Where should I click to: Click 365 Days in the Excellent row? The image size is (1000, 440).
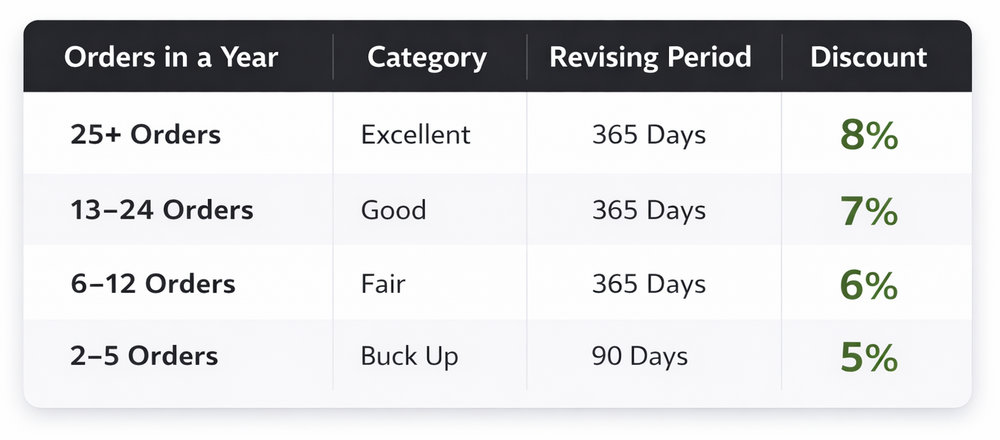(x=648, y=135)
